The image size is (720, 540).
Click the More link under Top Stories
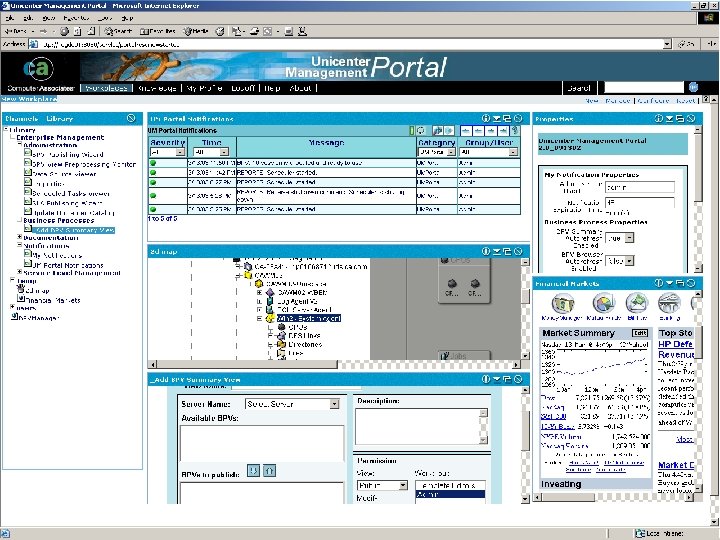(x=684, y=439)
